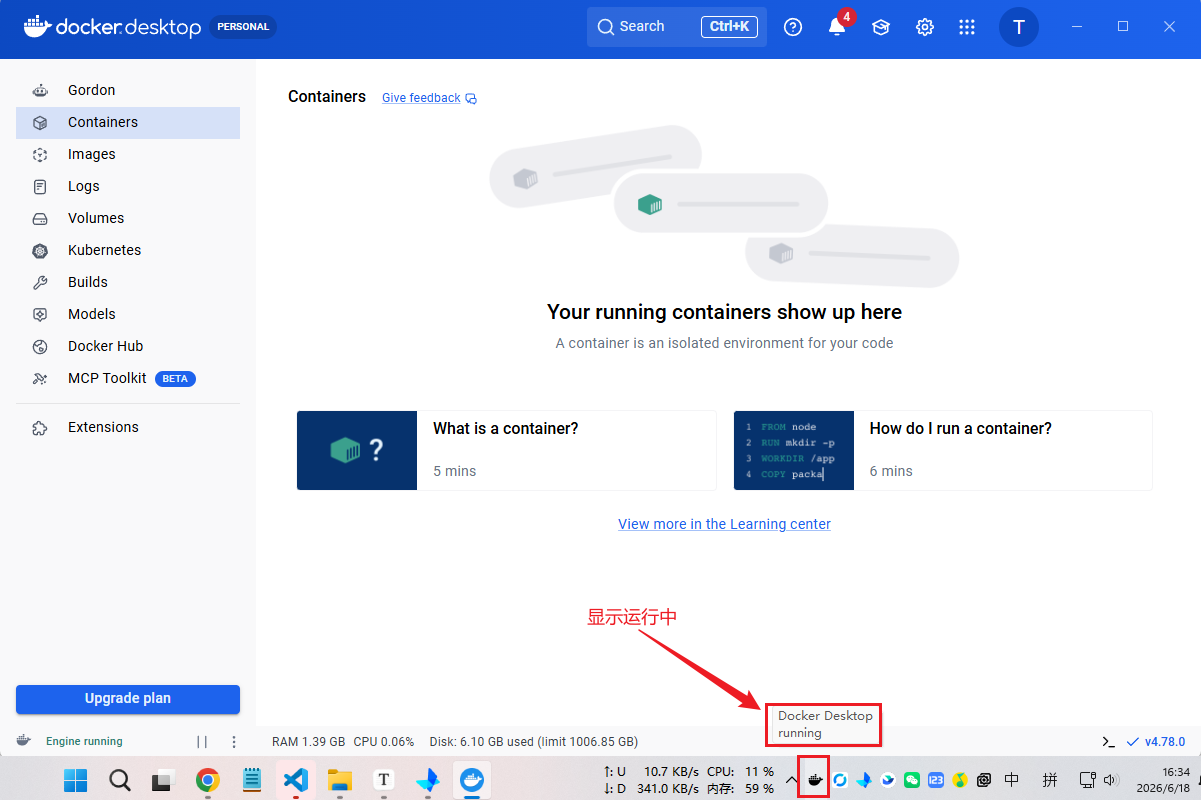Open MCP Toolkit in the sidebar
This screenshot has width=1201, height=800.
point(128,378)
